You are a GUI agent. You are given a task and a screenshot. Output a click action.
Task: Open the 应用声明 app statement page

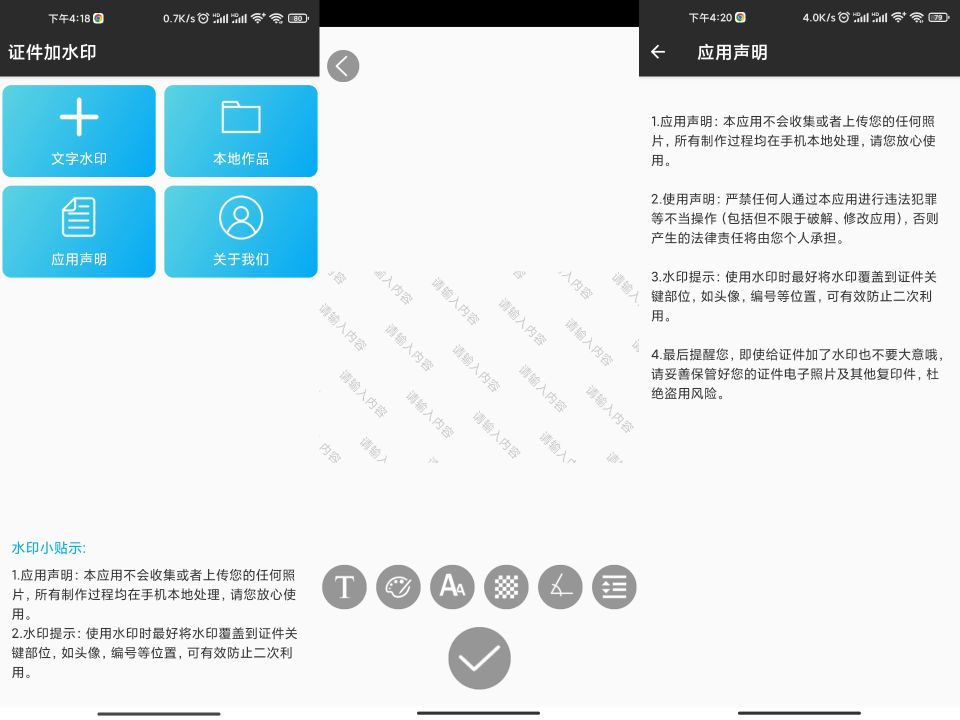[x=78, y=231]
